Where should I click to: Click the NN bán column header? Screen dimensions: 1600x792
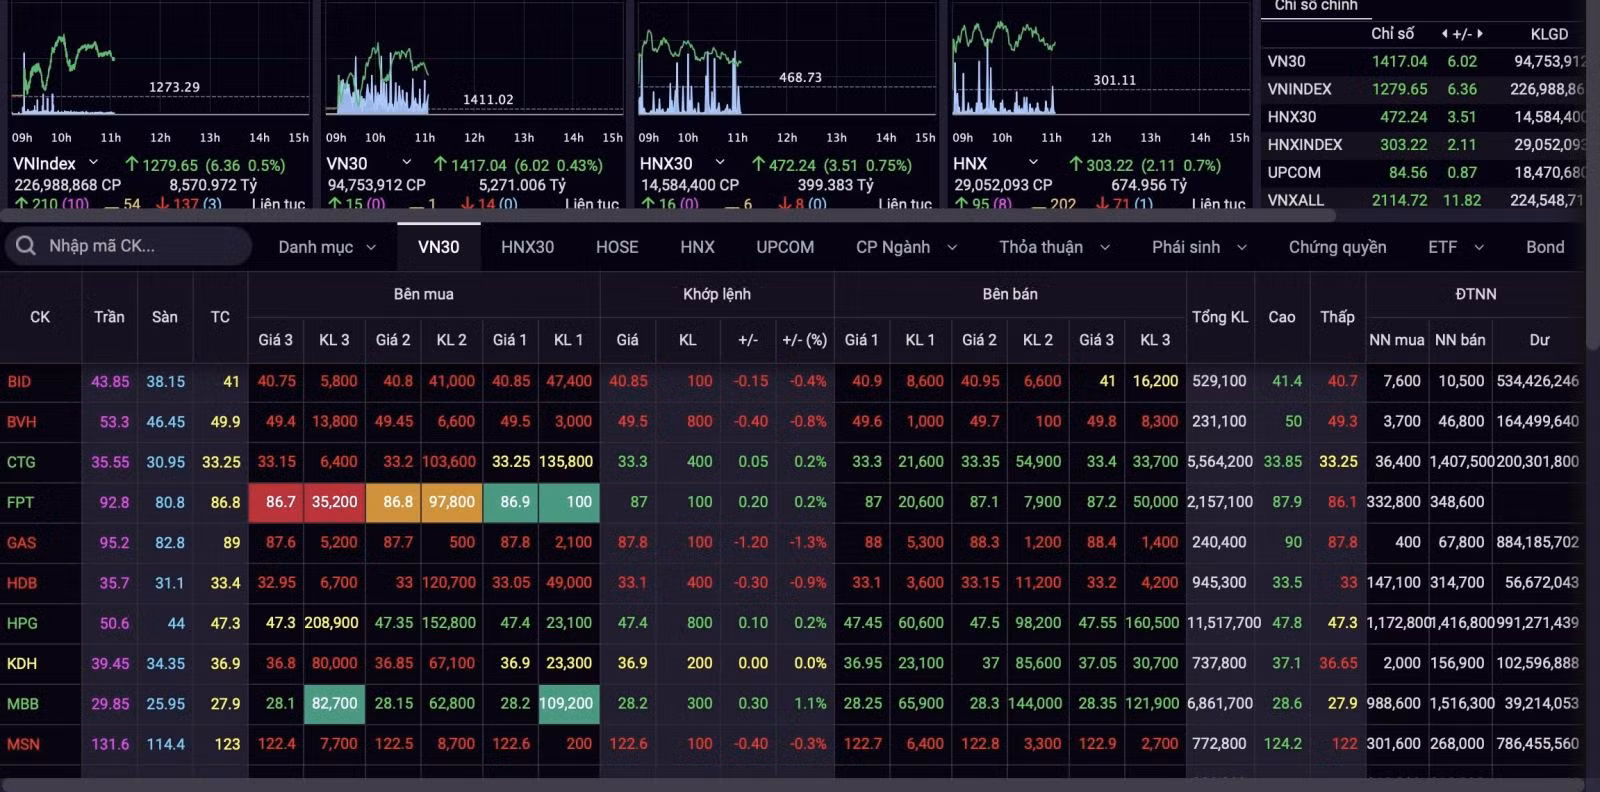[x=1460, y=340]
